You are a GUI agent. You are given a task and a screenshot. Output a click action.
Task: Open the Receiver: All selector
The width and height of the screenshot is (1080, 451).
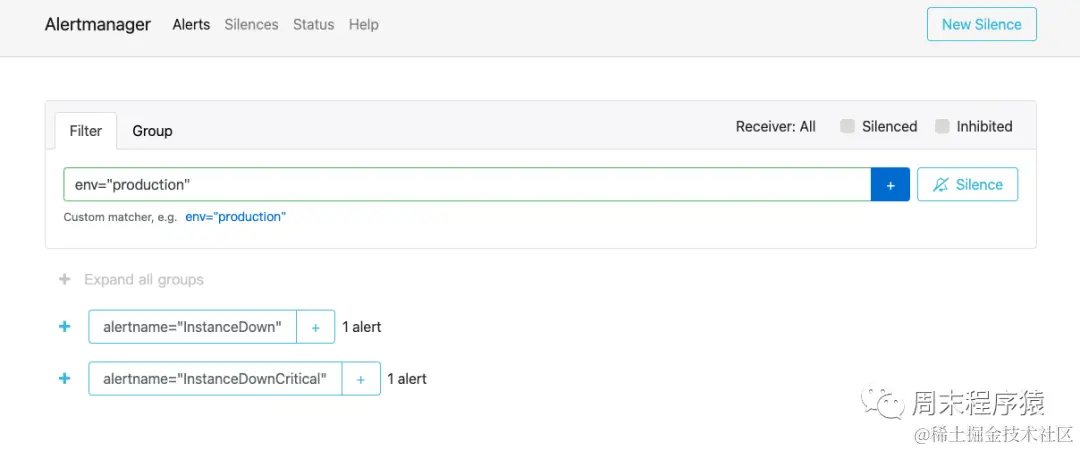tap(776, 127)
